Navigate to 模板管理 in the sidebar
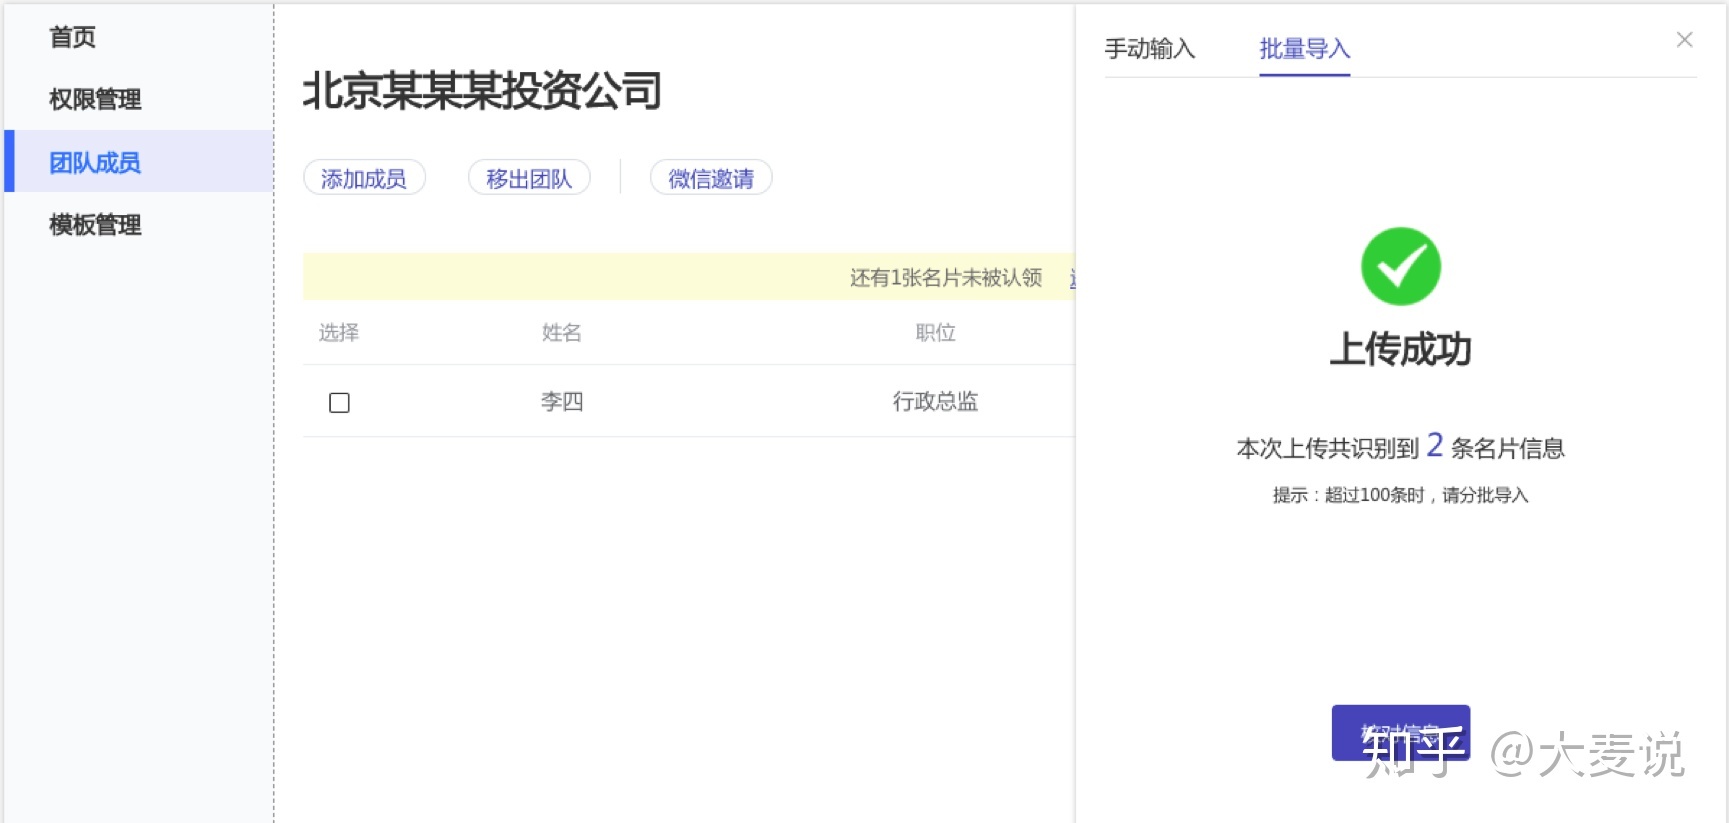Image resolution: width=1729 pixels, height=823 pixels. (95, 225)
